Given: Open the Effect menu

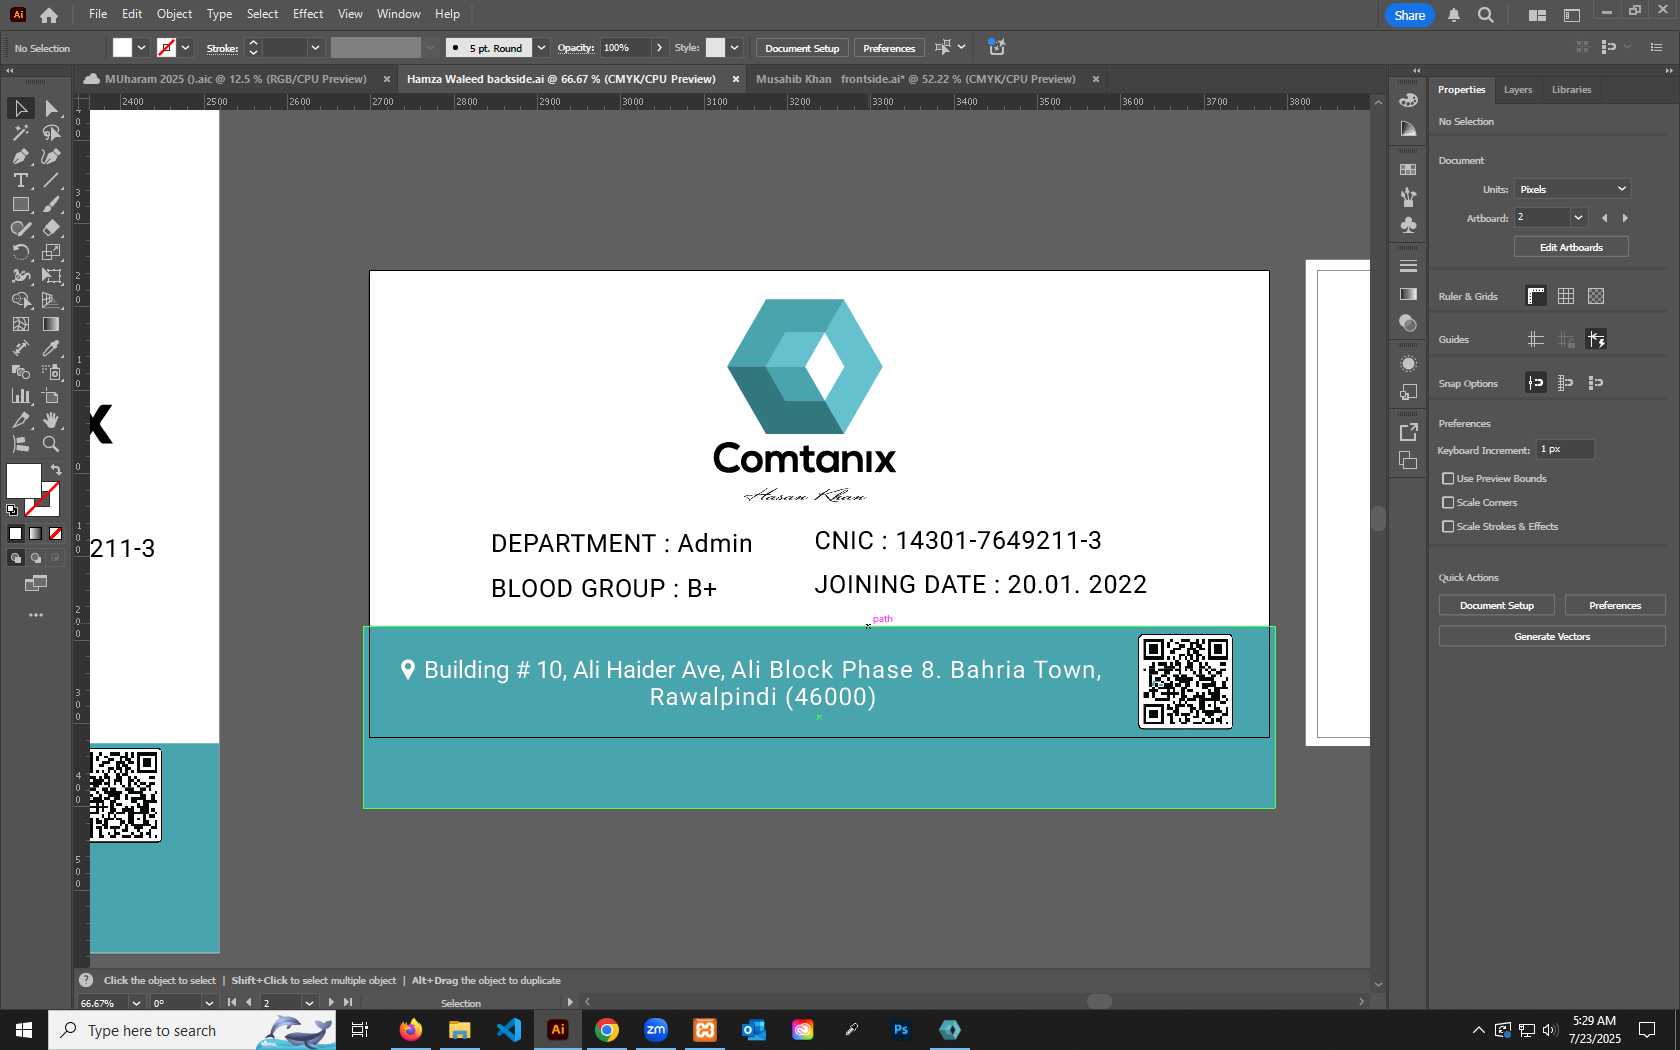Looking at the screenshot, I should coord(308,14).
